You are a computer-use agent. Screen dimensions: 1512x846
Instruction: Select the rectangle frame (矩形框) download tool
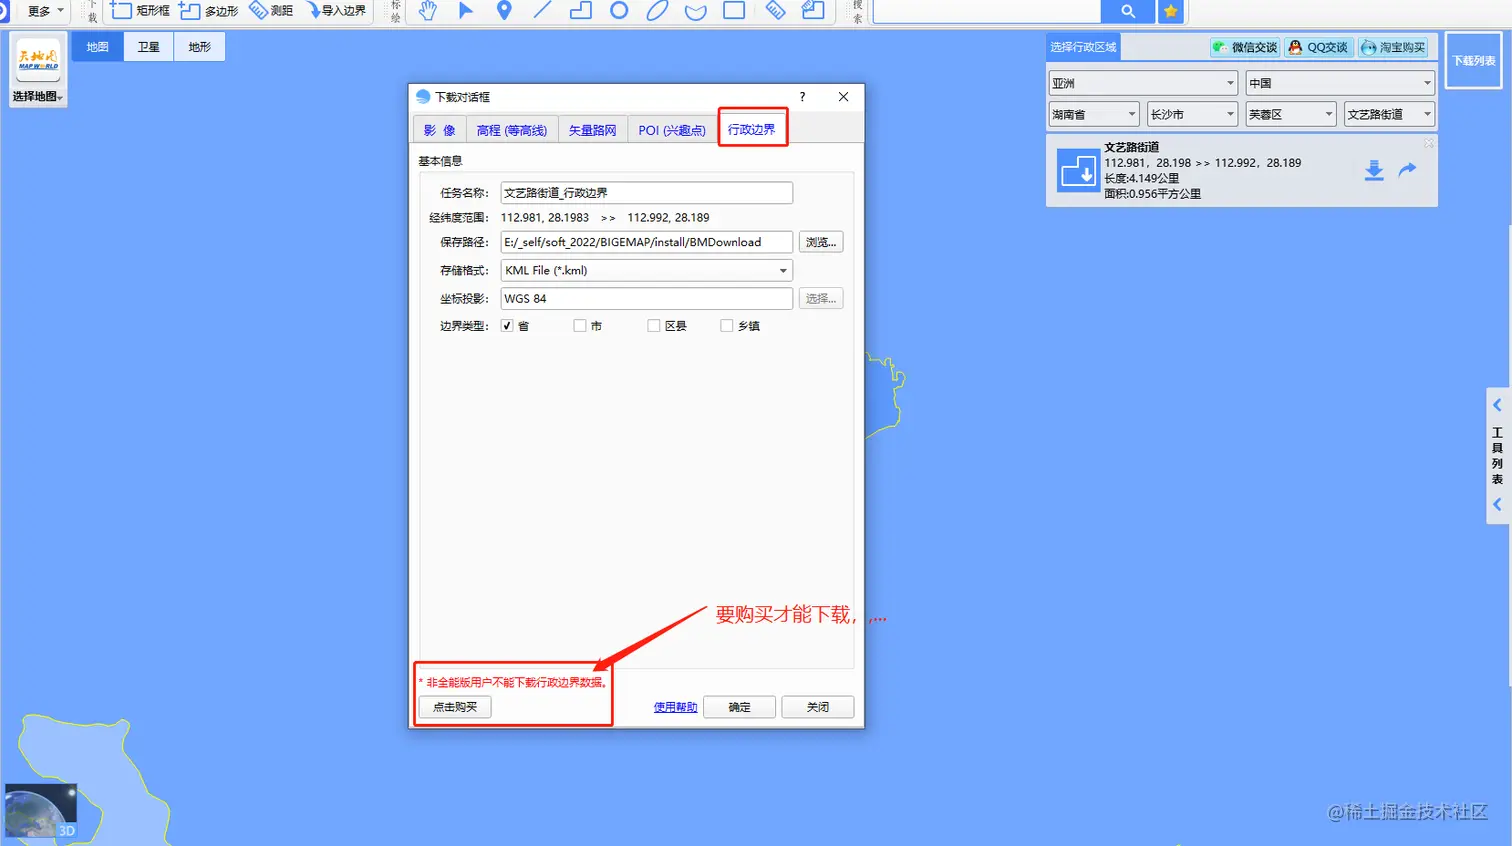click(x=140, y=11)
